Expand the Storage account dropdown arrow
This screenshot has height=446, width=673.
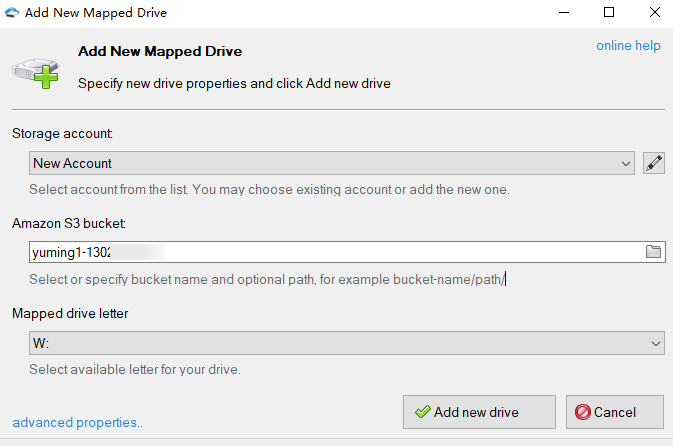(627, 163)
